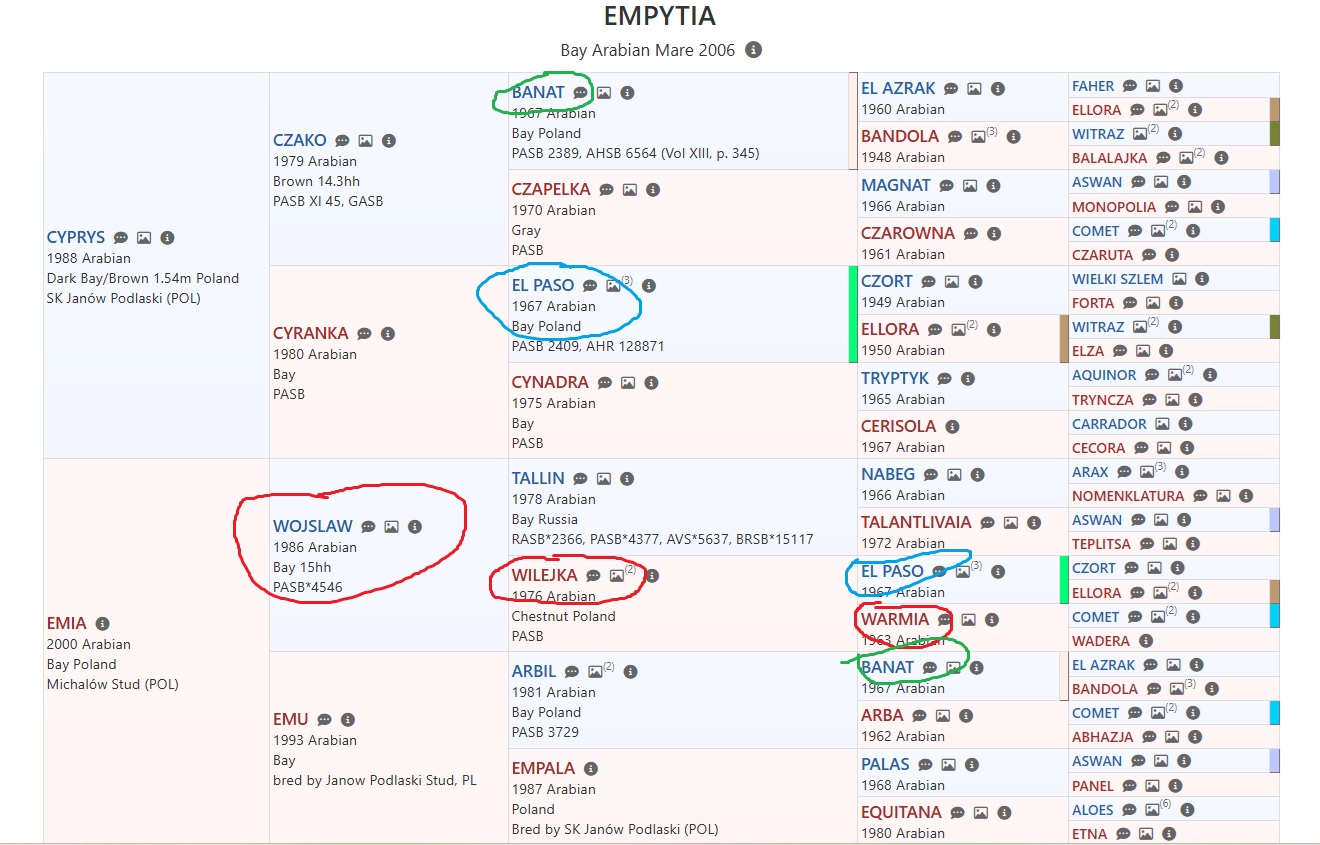Open the TALANTLIVAIA pedigree link
This screenshot has height=845, width=1320.
915,522
